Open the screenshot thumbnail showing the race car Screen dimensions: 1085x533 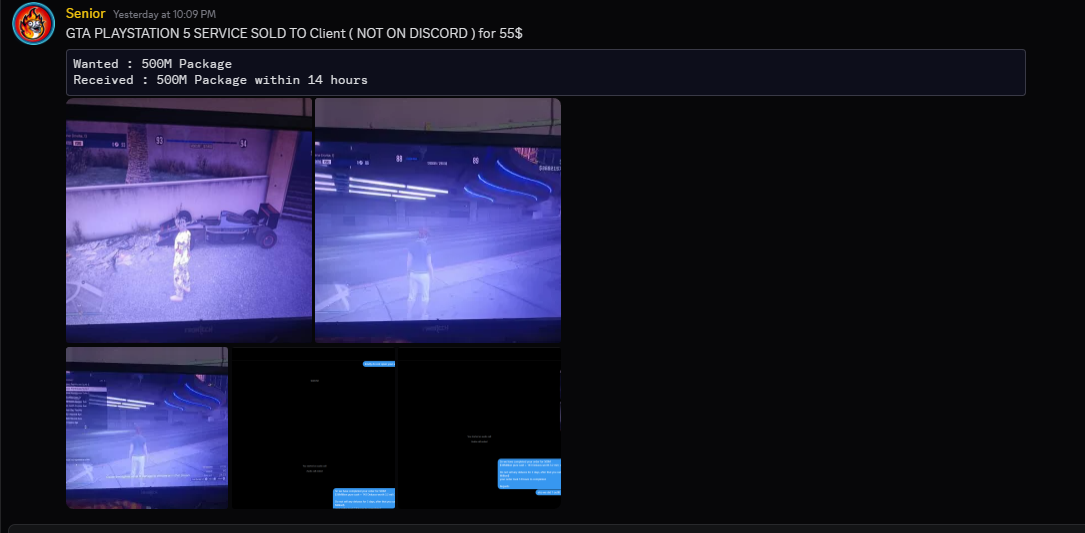click(x=189, y=220)
